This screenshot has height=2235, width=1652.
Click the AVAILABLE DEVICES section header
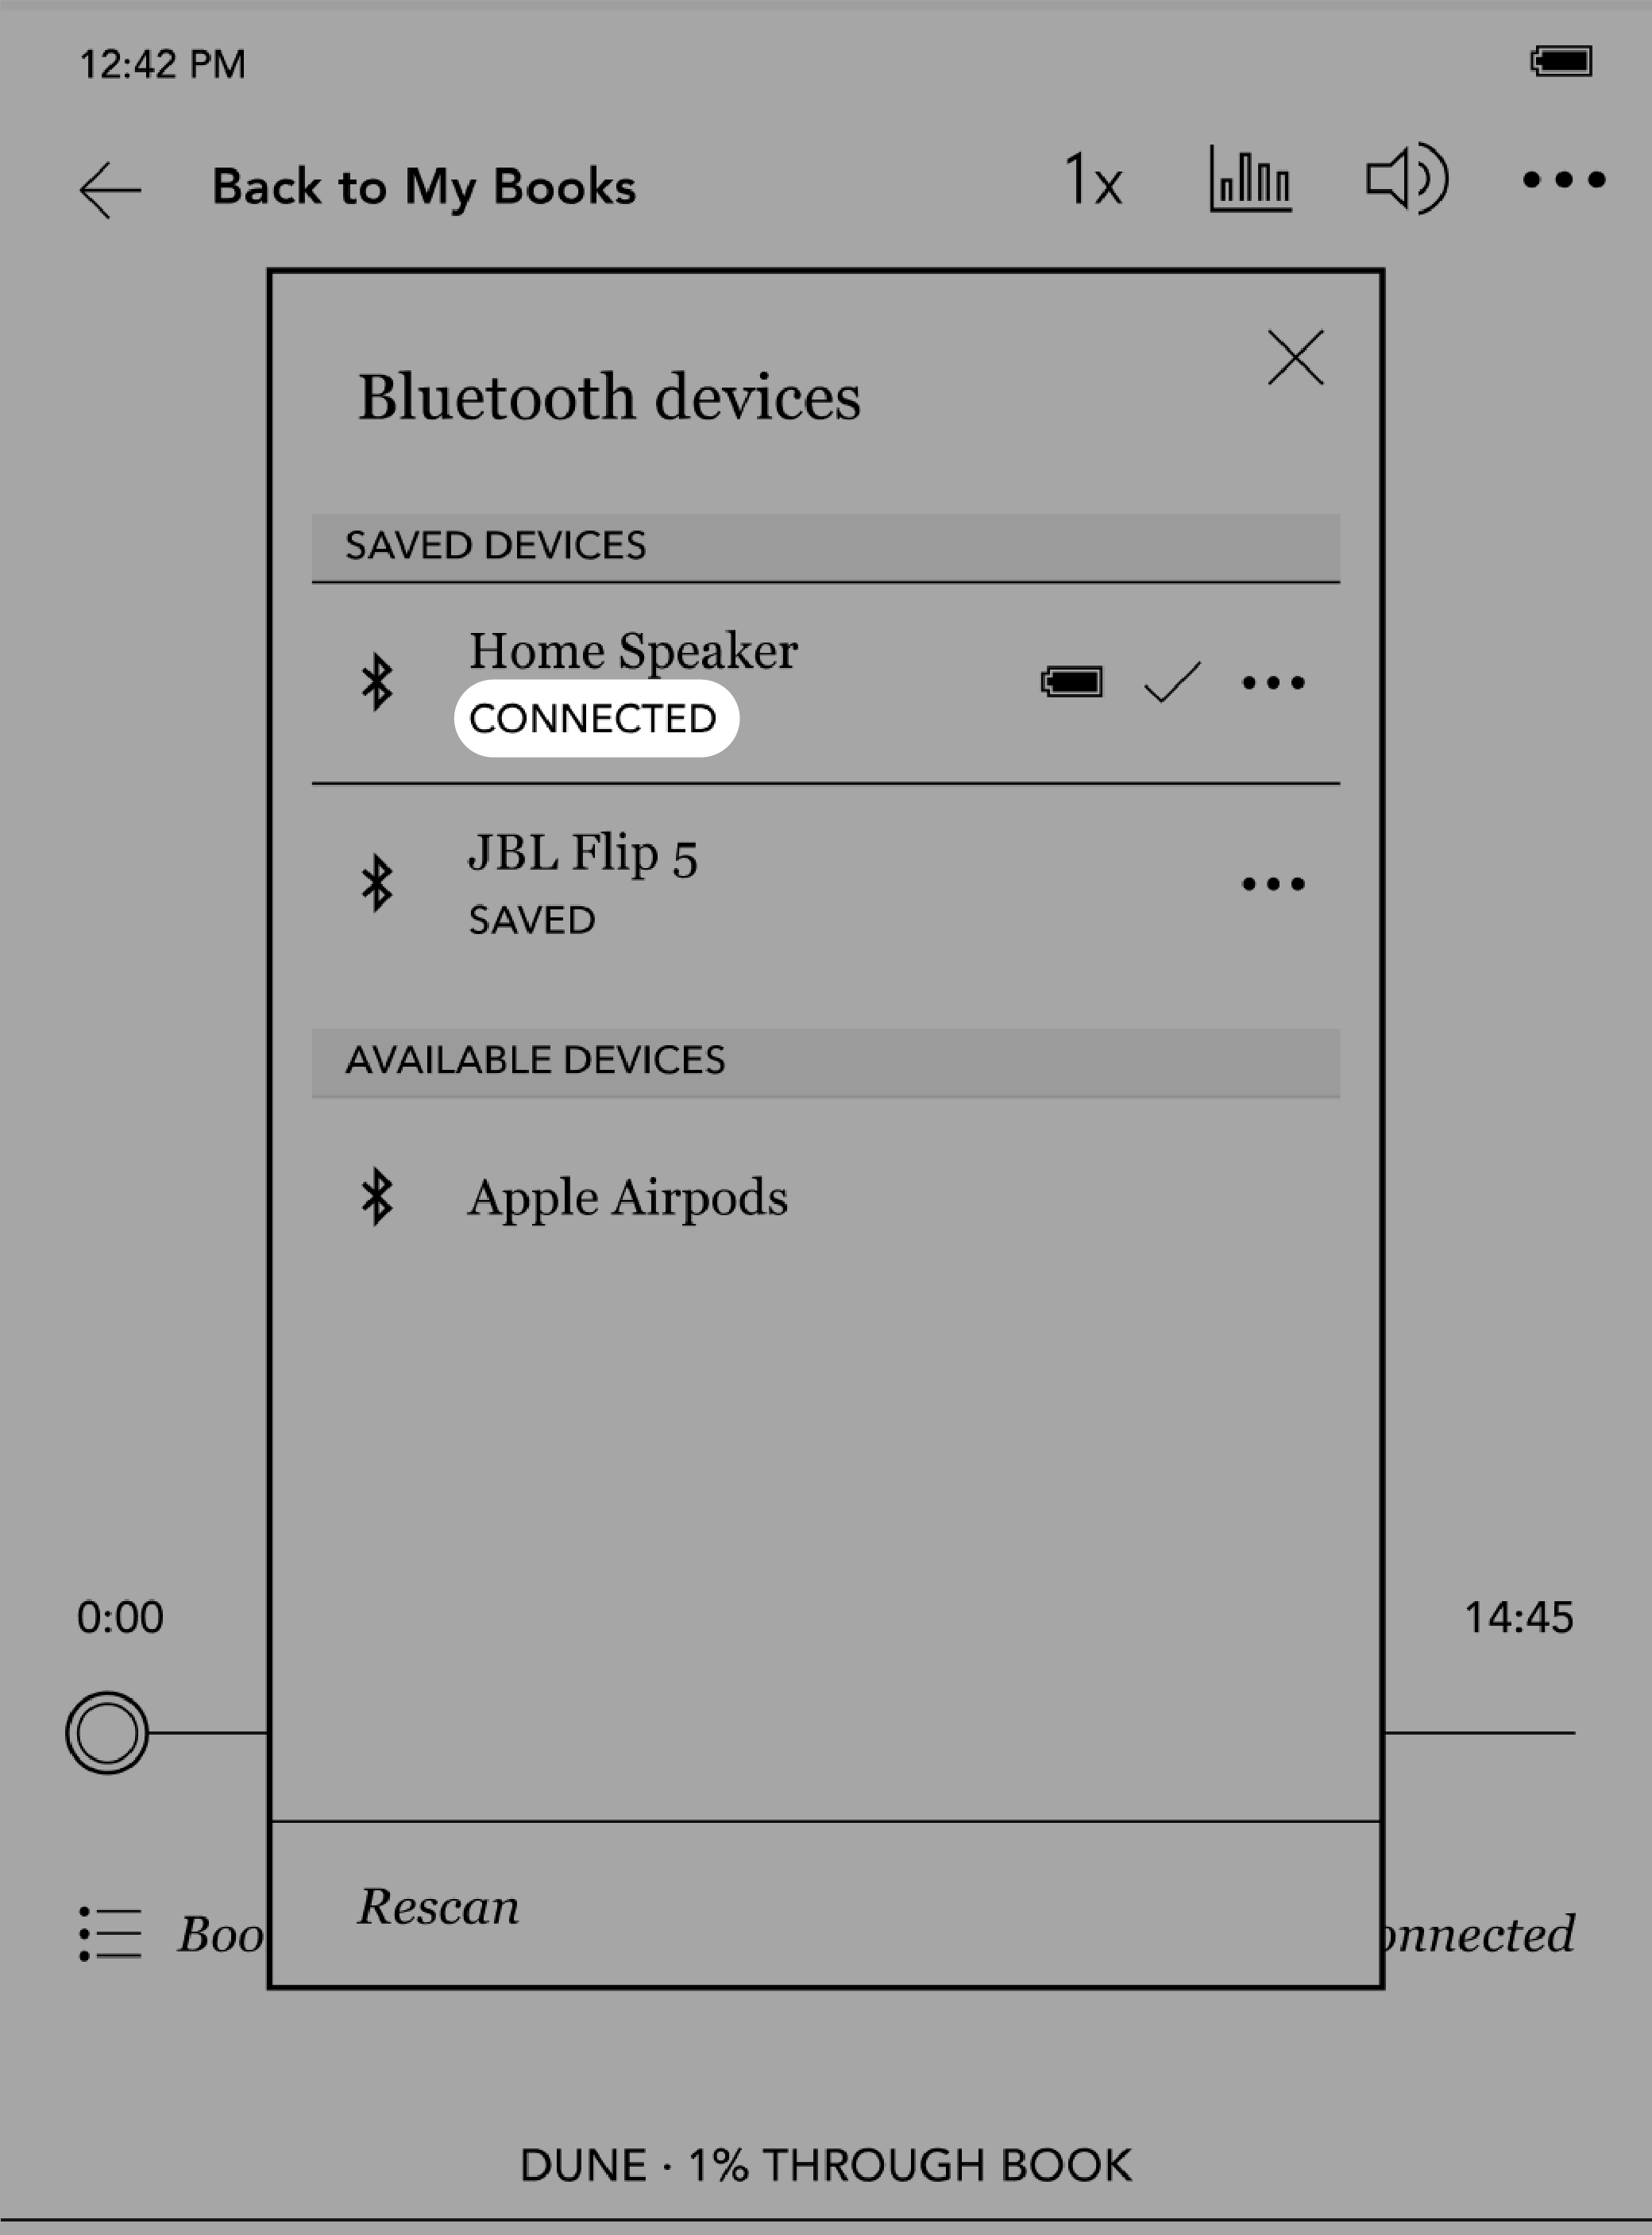(x=826, y=1059)
